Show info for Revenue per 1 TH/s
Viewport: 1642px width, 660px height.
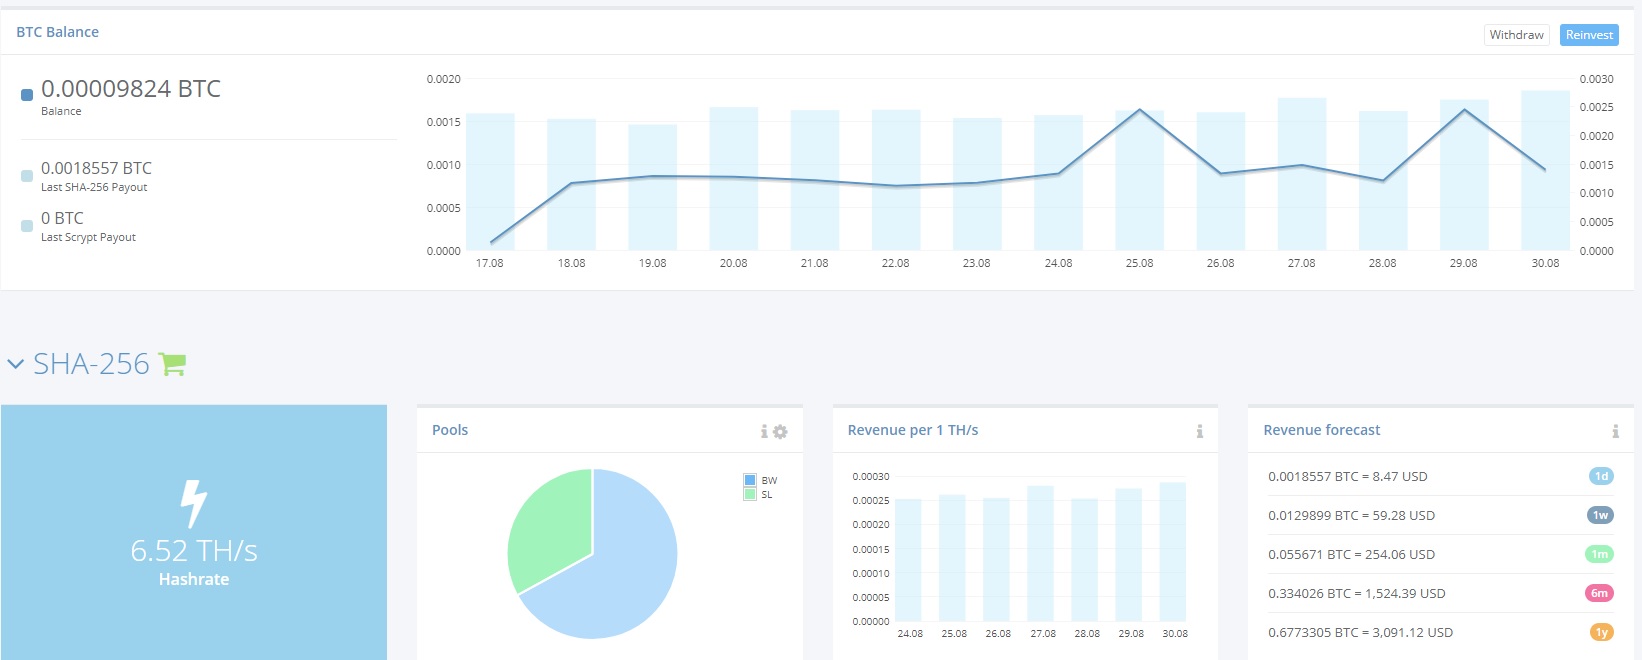coord(1199,432)
